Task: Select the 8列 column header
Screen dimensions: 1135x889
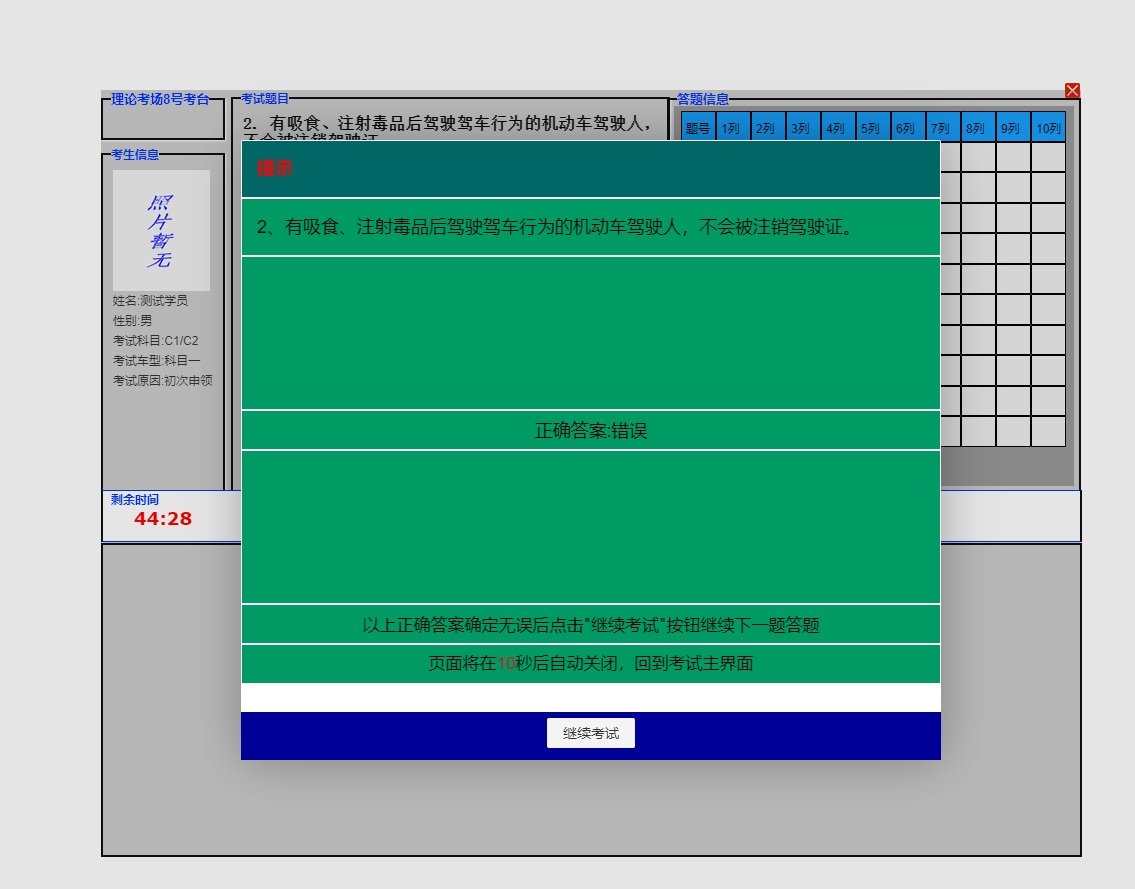Action: [977, 127]
